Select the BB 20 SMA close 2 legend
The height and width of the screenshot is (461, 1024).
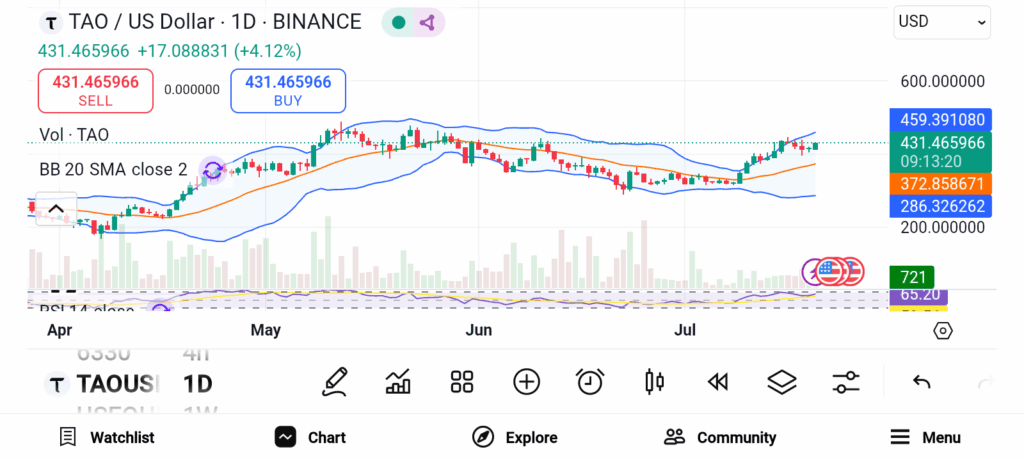point(114,170)
